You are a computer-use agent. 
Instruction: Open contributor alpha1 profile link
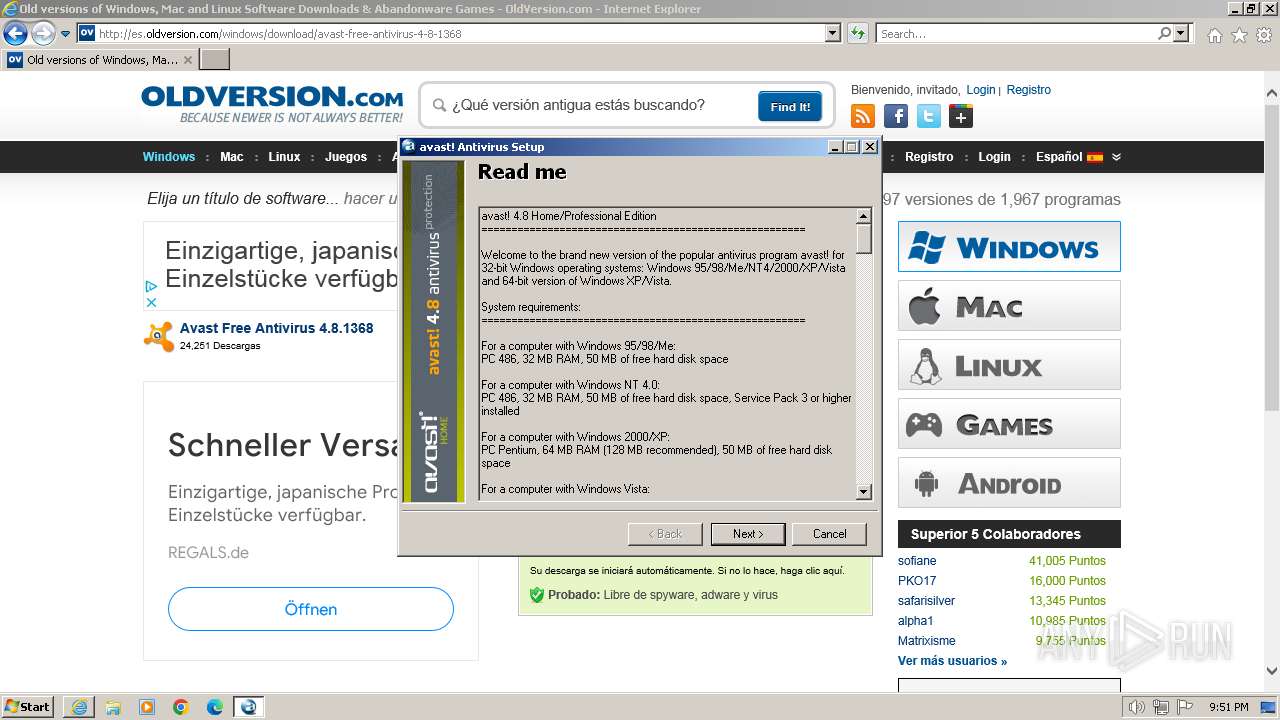pyautogui.click(x=915, y=621)
